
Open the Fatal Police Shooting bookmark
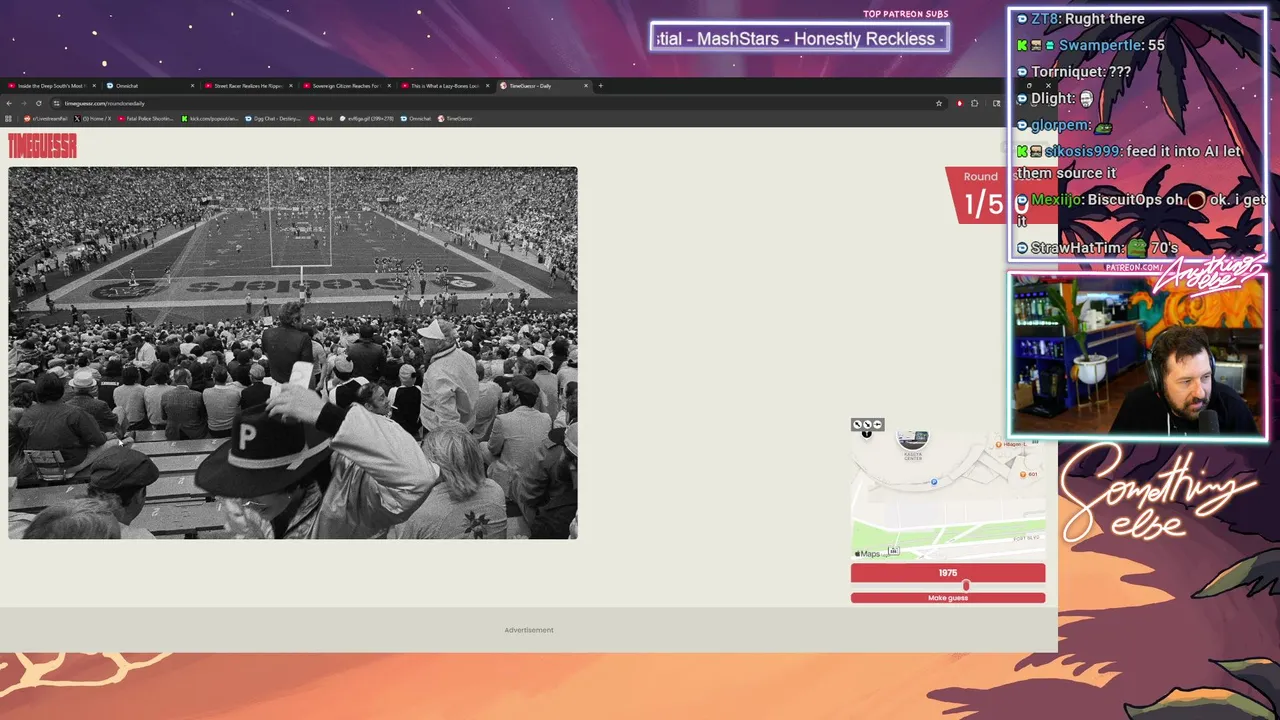tap(146, 118)
